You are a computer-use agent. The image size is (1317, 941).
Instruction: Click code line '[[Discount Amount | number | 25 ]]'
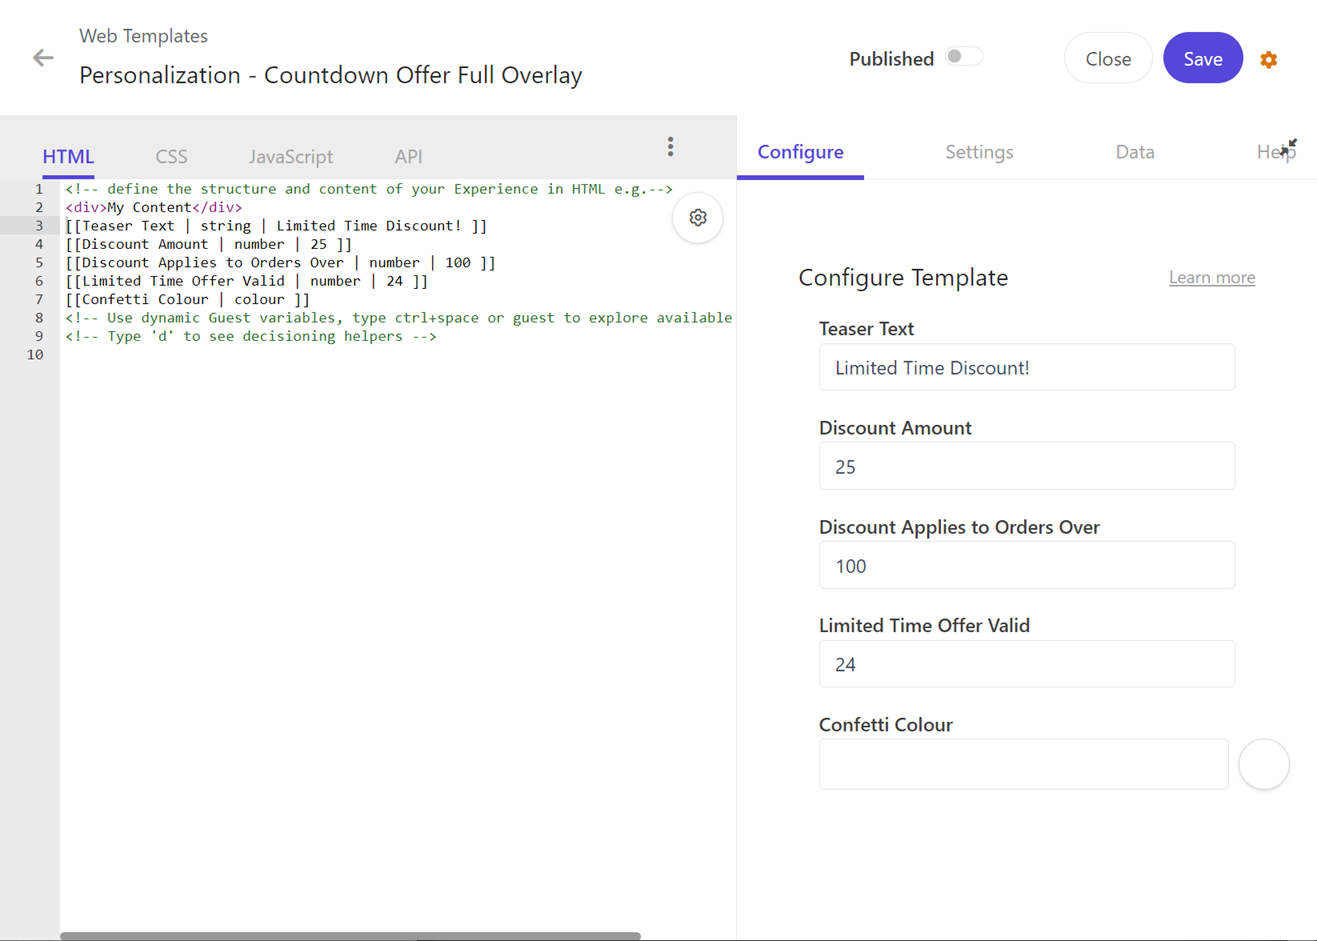[209, 244]
